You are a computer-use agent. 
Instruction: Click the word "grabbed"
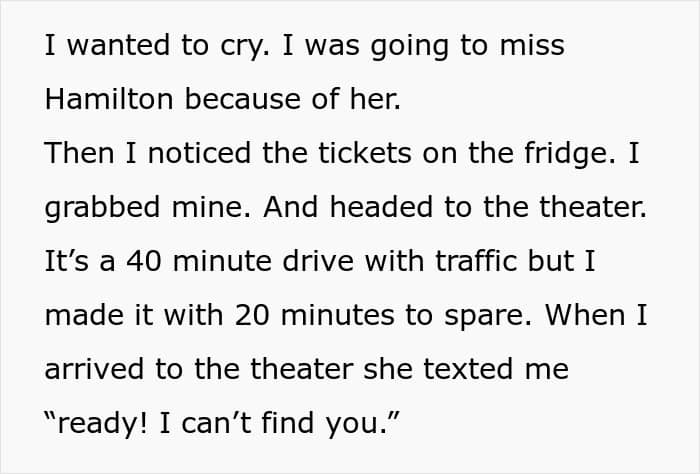point(93,207)
